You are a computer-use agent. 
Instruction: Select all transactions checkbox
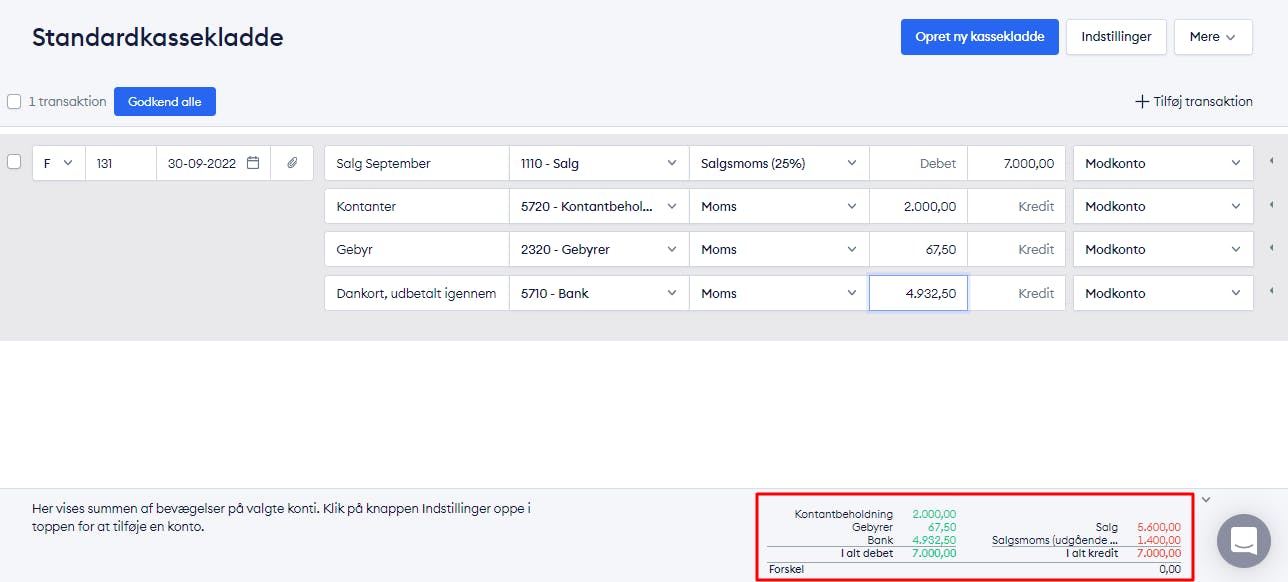[x=14, y=101]
